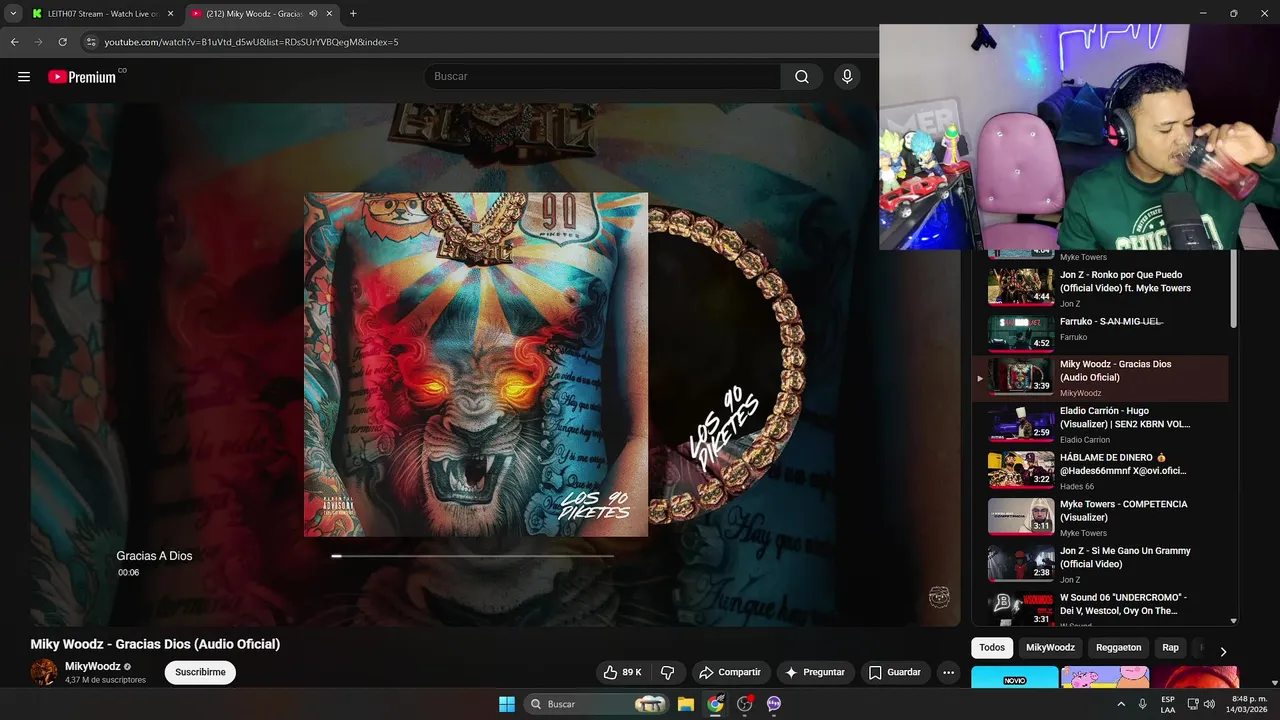Mute the tab via speaker icon
This screenshot has height=720, width=1280.
[x=313, y=14]
